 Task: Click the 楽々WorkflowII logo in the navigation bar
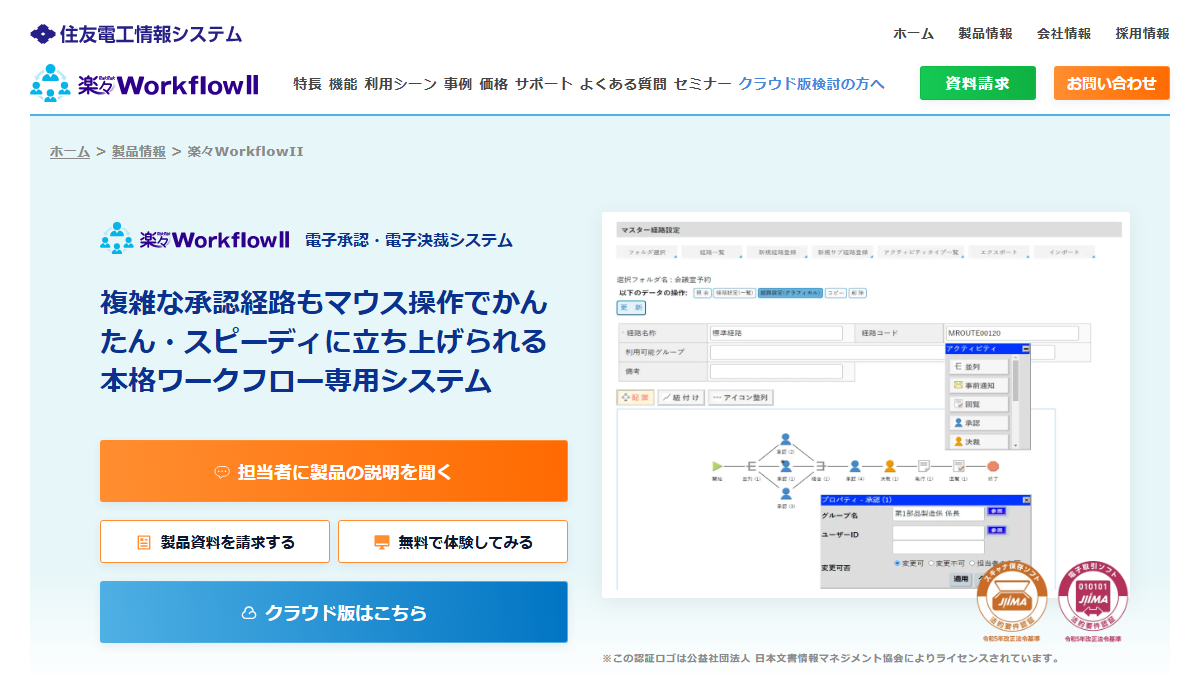point(145,84)
